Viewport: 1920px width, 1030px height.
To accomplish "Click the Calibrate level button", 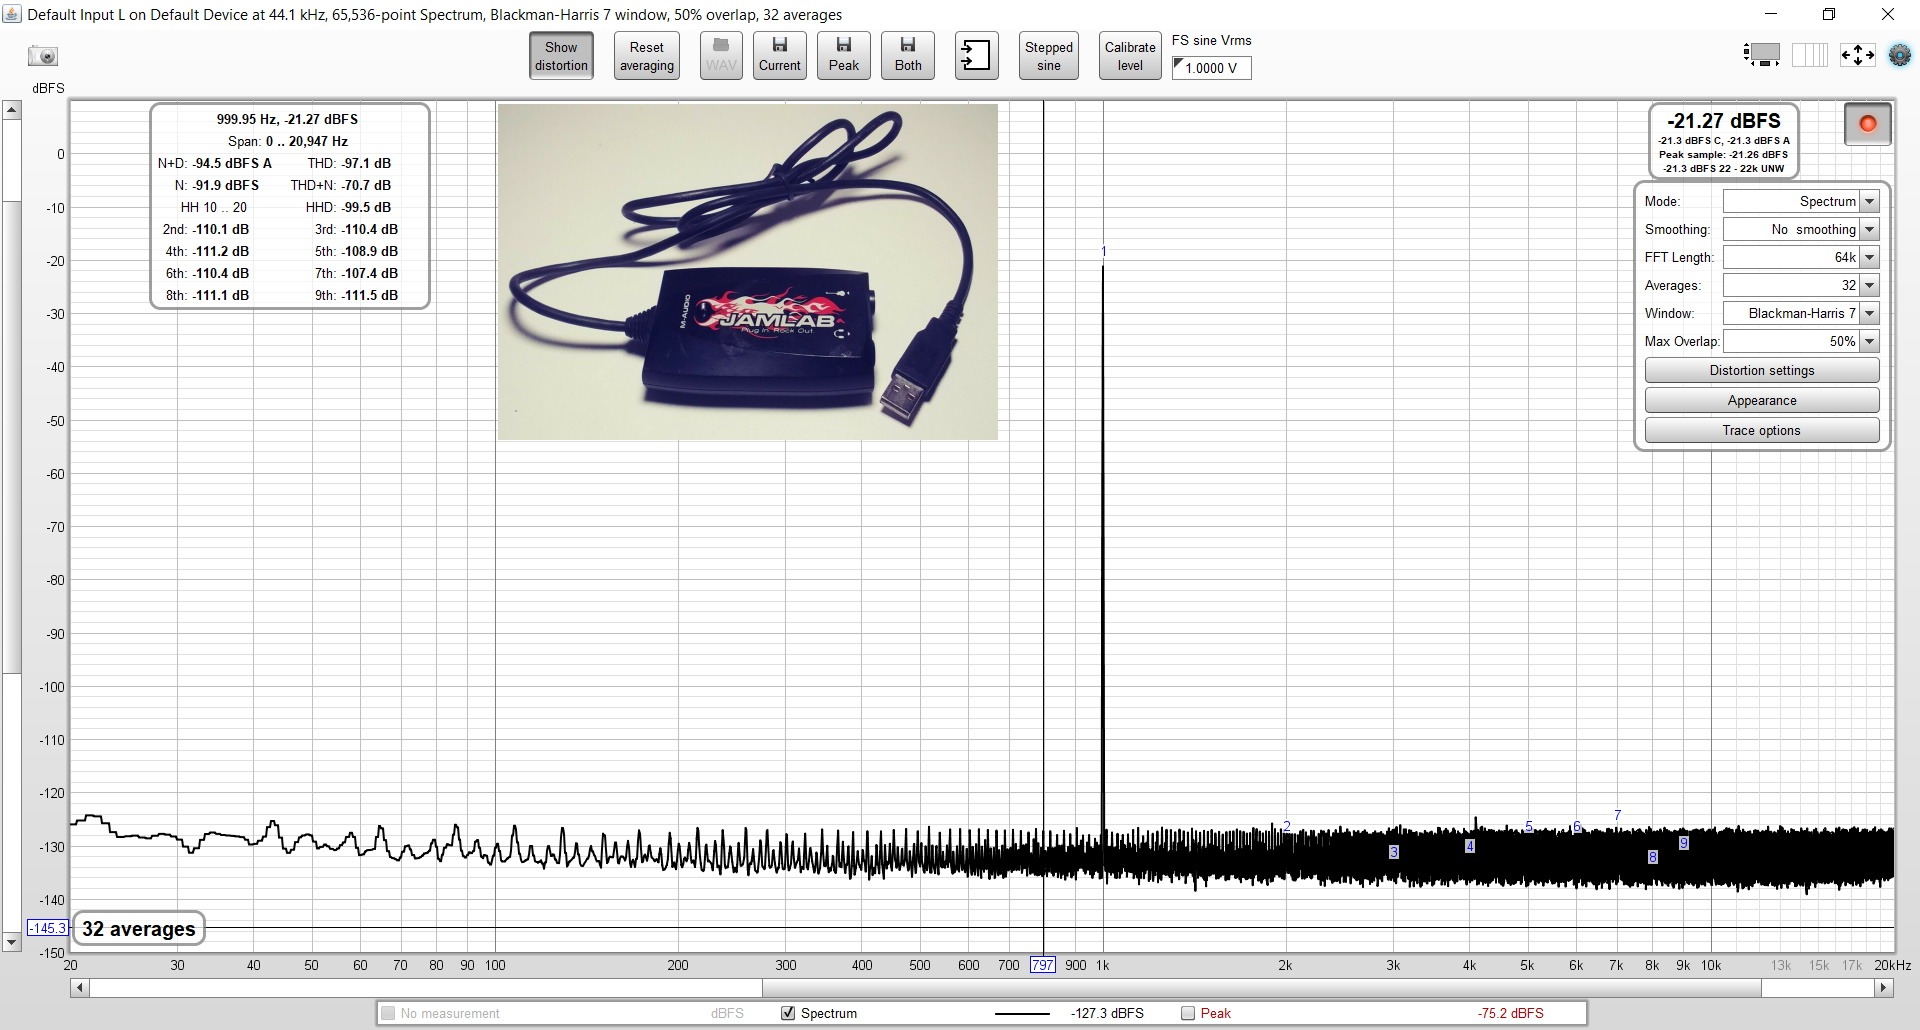I will point(1130,56).
